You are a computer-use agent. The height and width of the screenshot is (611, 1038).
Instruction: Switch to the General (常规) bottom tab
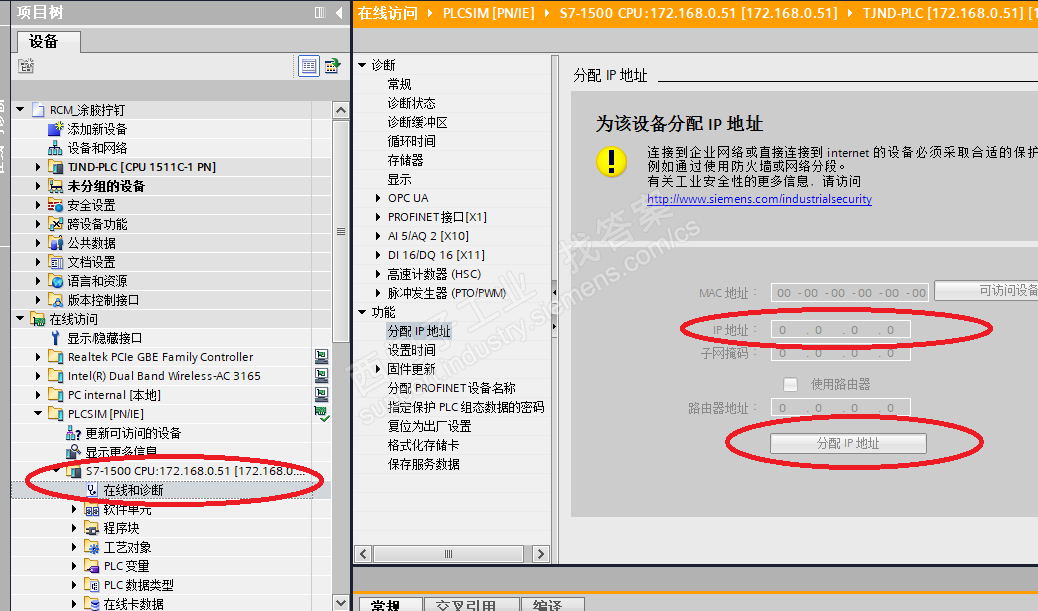390,604
